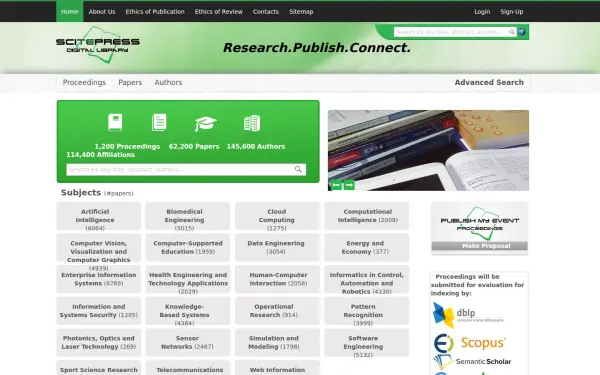Click the Proceedings book icon in green panel
The image size is (600, 375).
pyautogui.click(x=115, y=122)
